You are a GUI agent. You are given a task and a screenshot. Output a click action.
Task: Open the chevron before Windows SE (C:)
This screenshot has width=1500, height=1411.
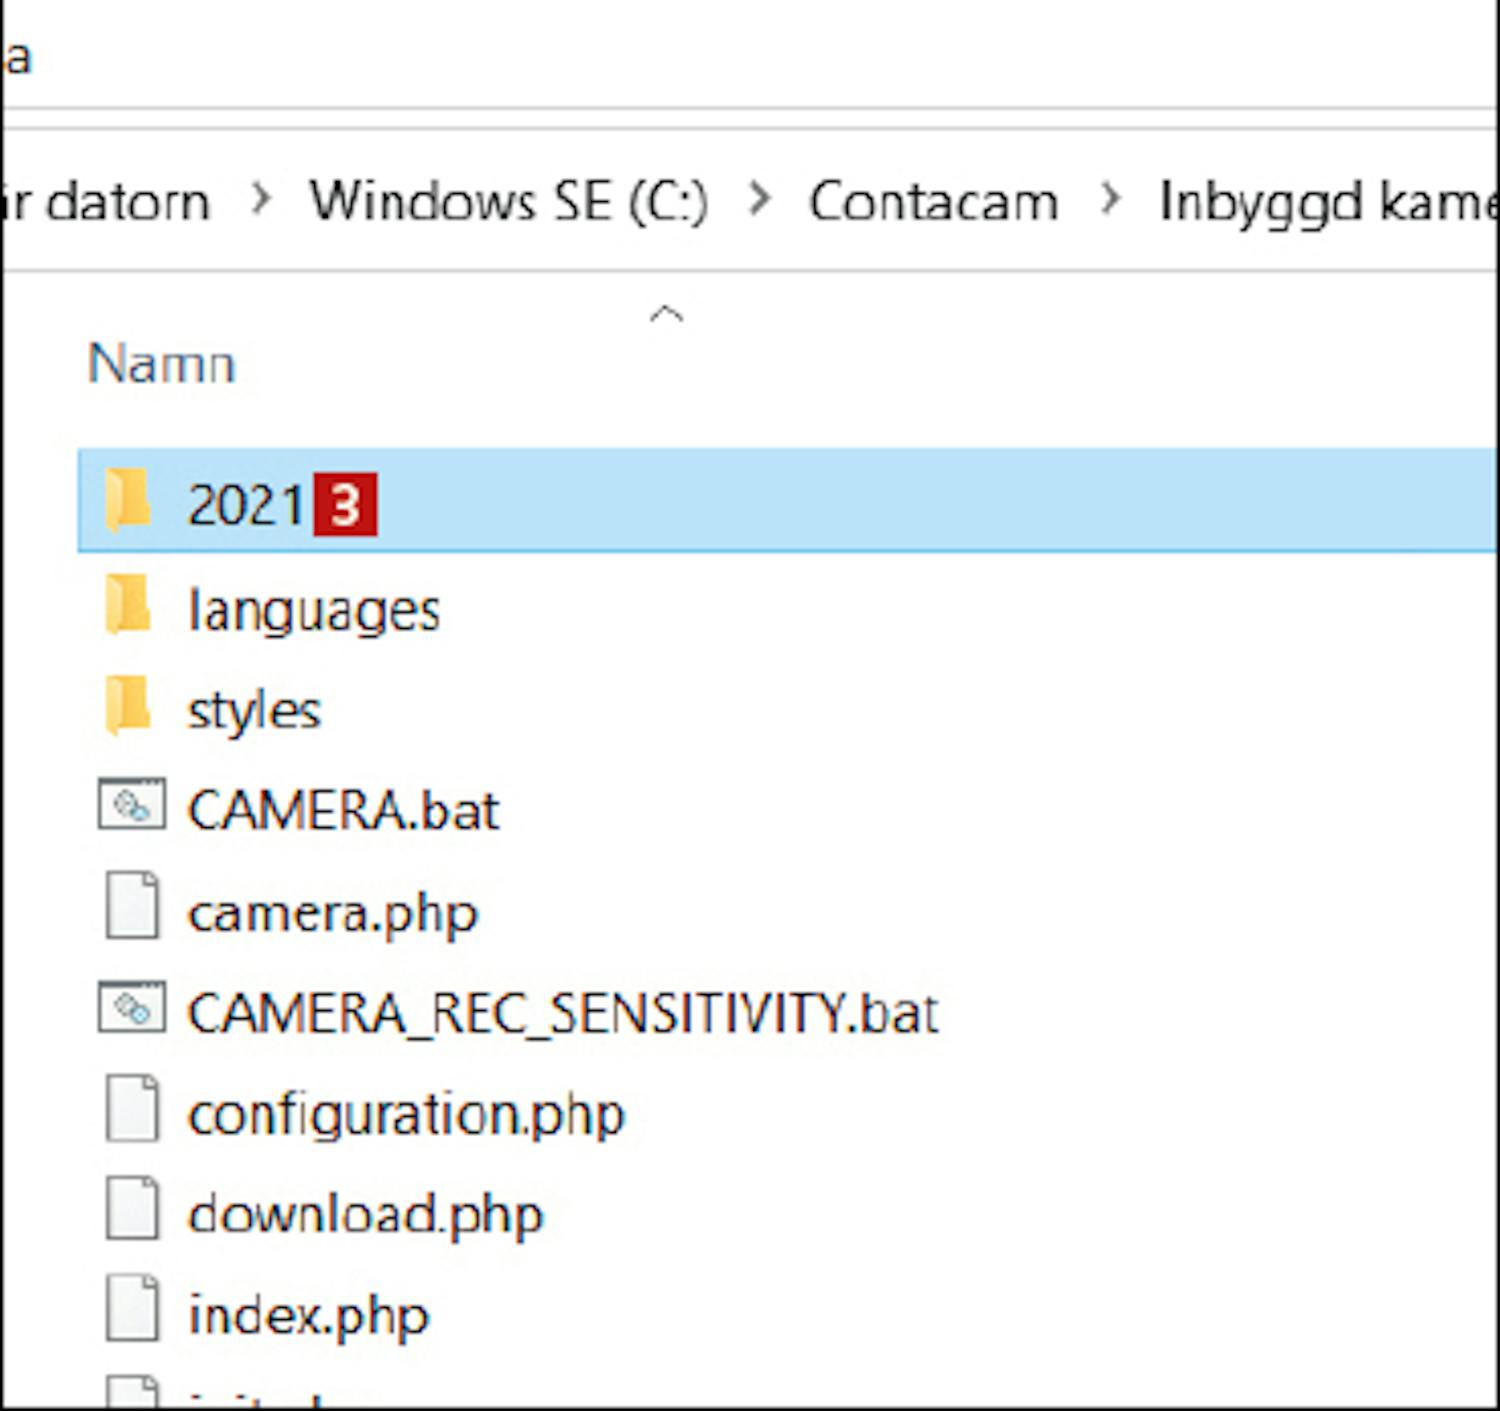point(261,199)
